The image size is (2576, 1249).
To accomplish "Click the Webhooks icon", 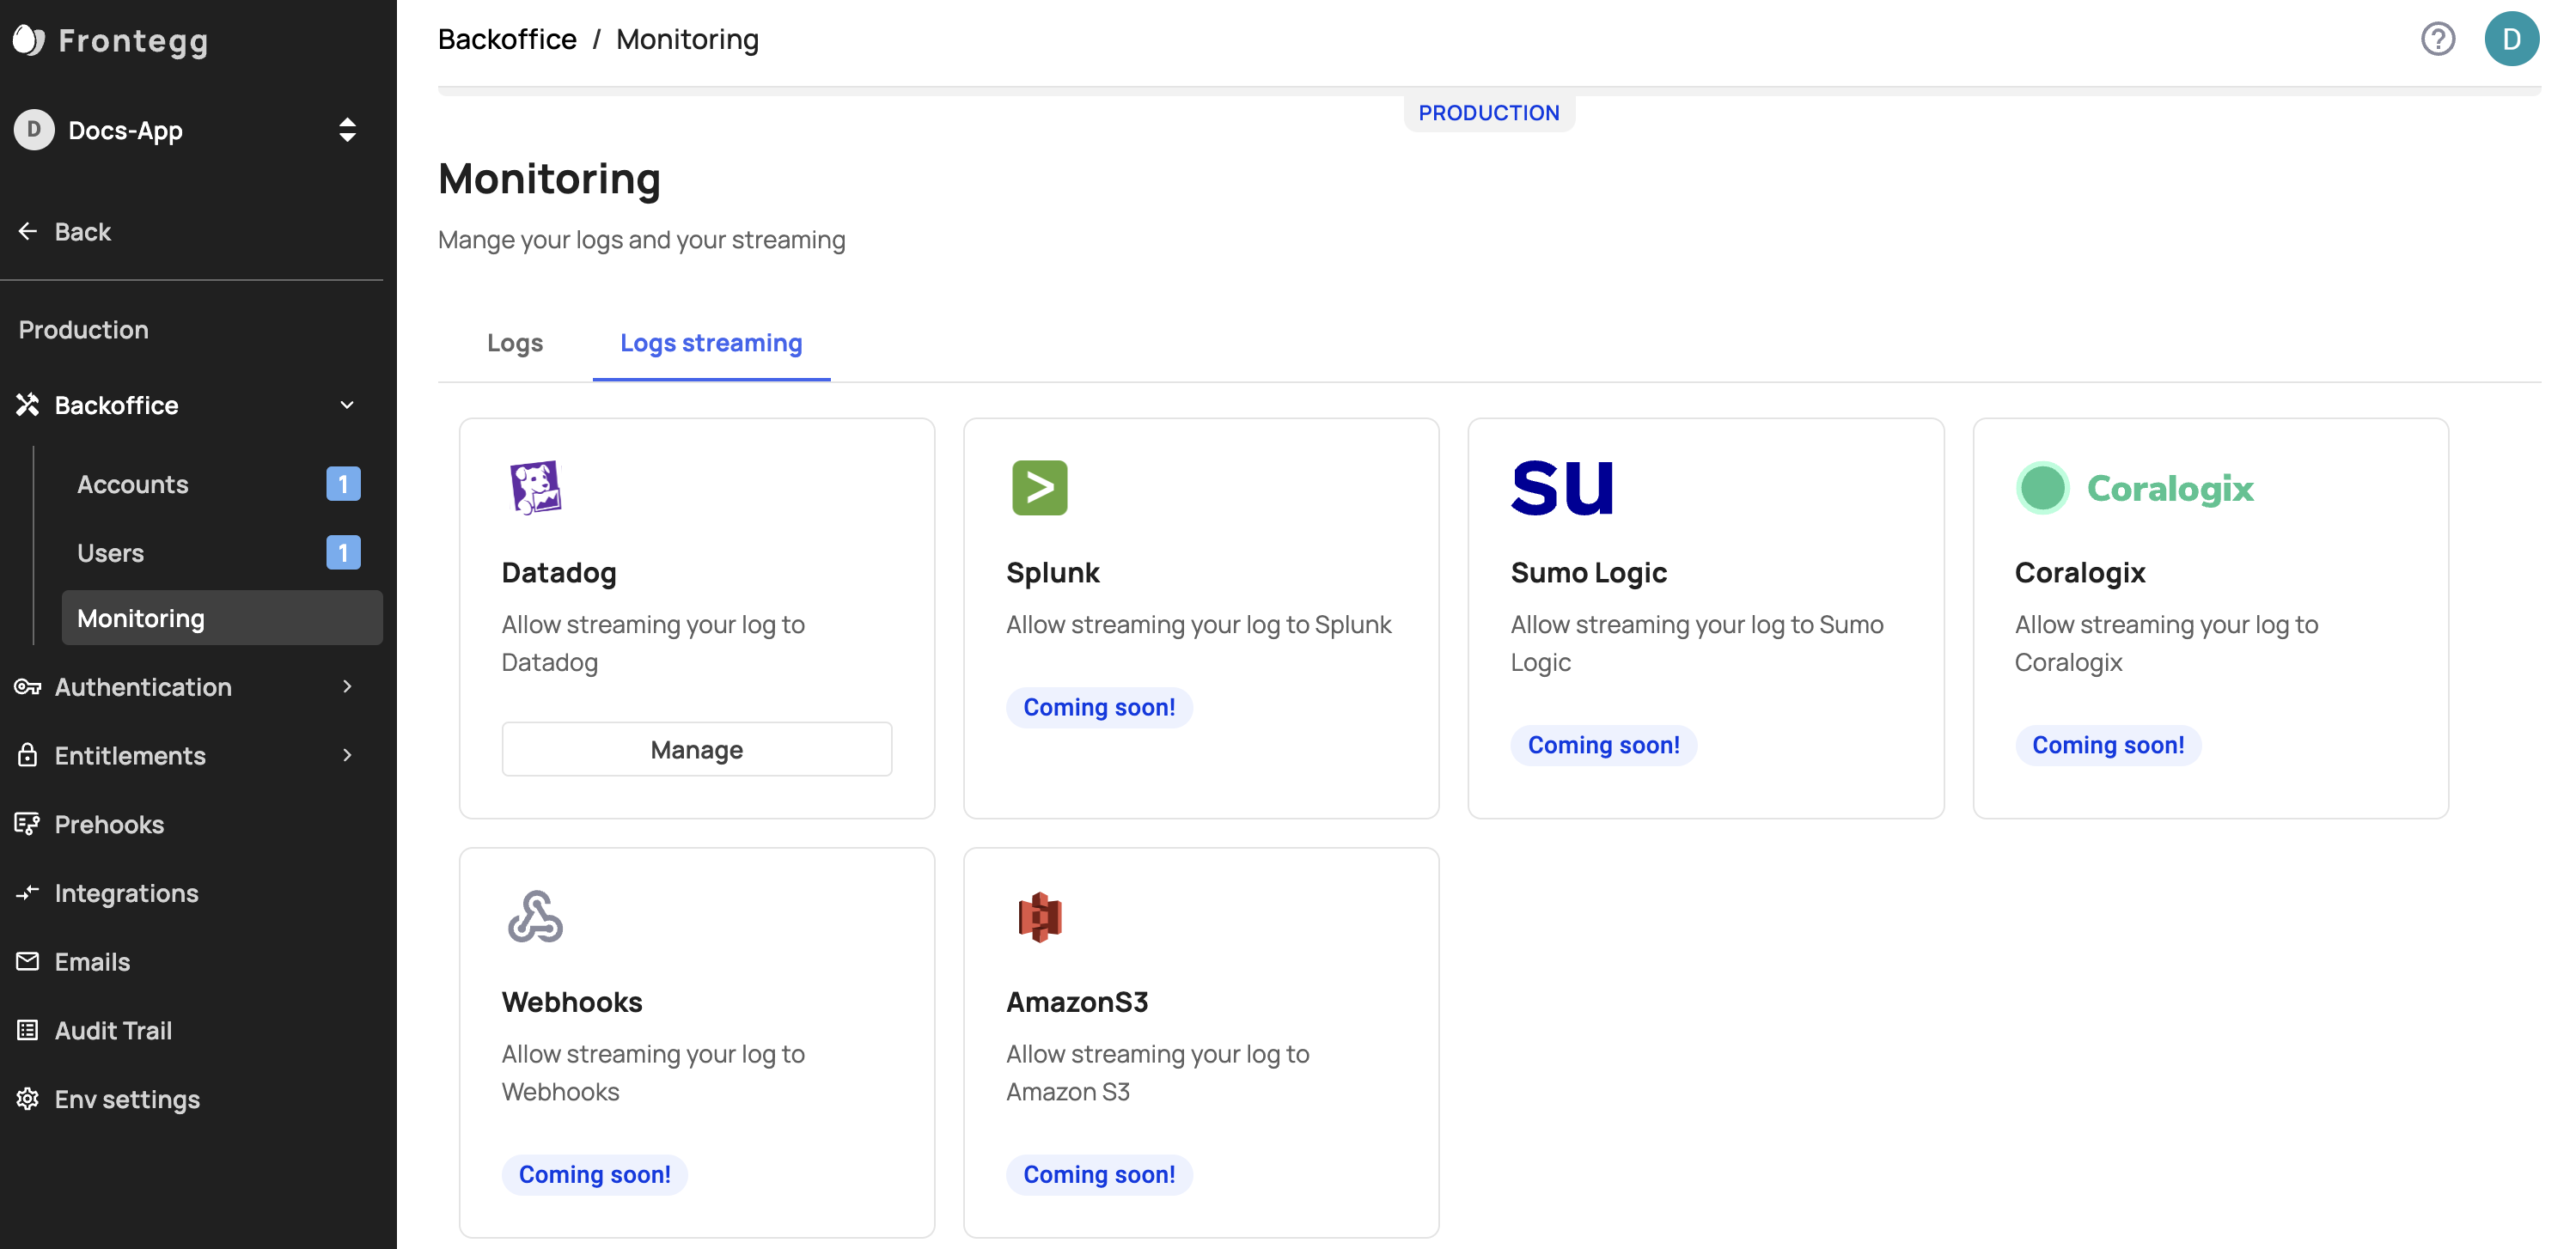I will (535, 916).
